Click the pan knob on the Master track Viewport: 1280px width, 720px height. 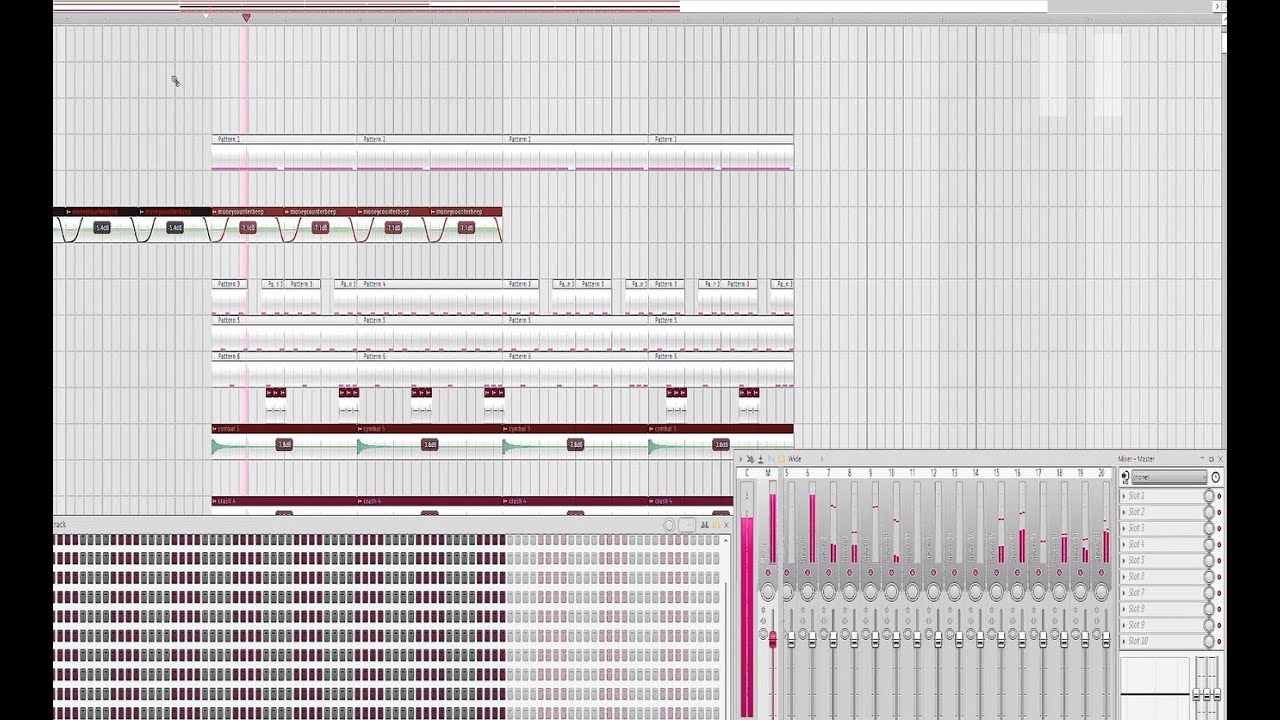click(x=768, y=593)
